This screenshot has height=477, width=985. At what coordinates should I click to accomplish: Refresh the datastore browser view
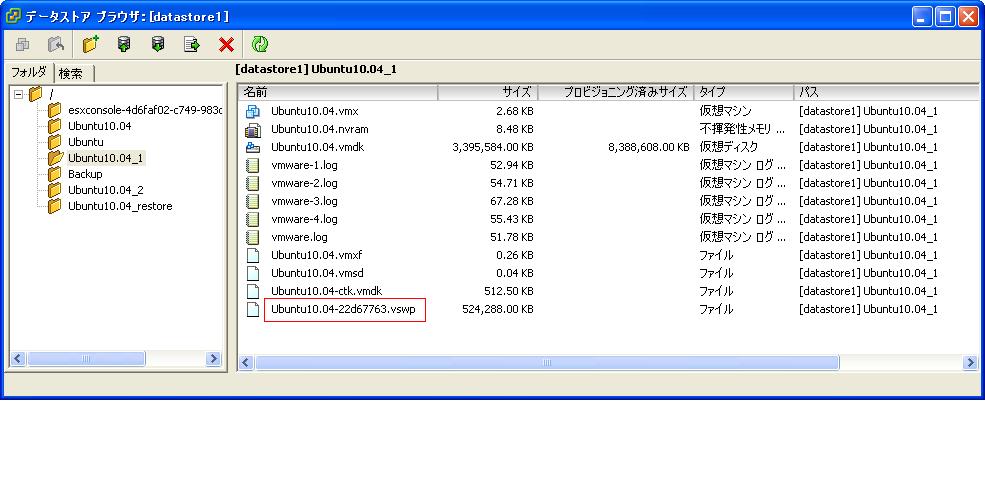tap(260, 44)
